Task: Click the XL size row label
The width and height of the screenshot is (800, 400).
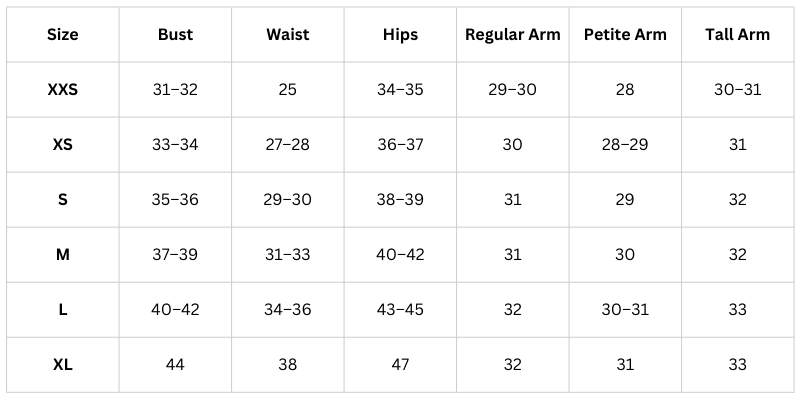Action: point(62,365)
